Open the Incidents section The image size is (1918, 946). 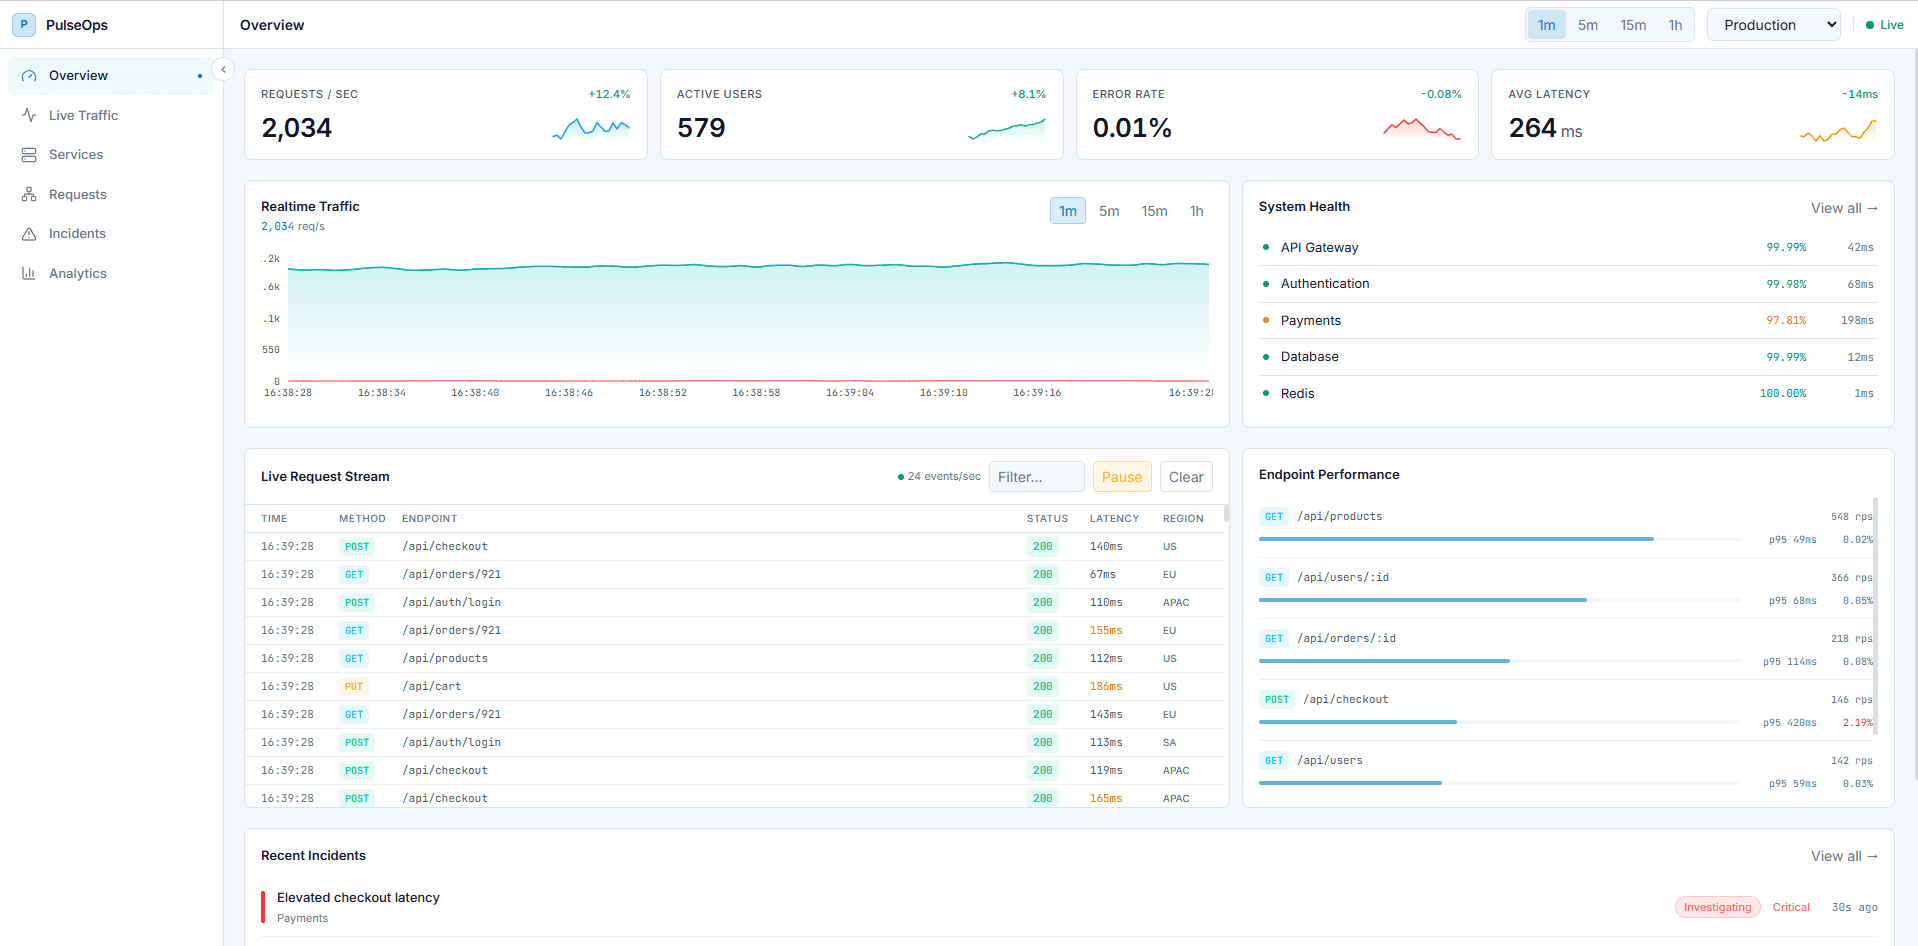111,234
